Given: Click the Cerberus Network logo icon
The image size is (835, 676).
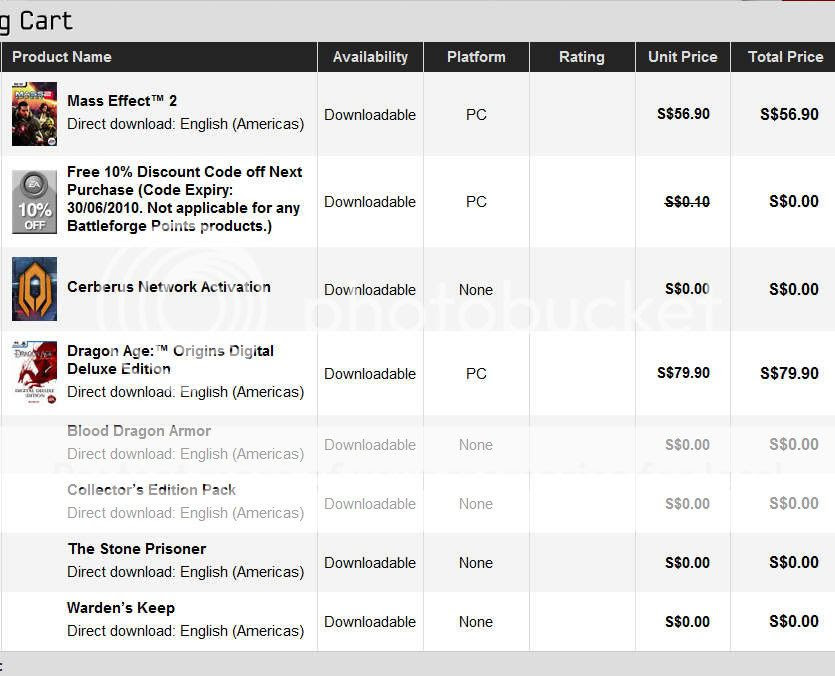Looking at the screenshot, I should tap(34, 289).
